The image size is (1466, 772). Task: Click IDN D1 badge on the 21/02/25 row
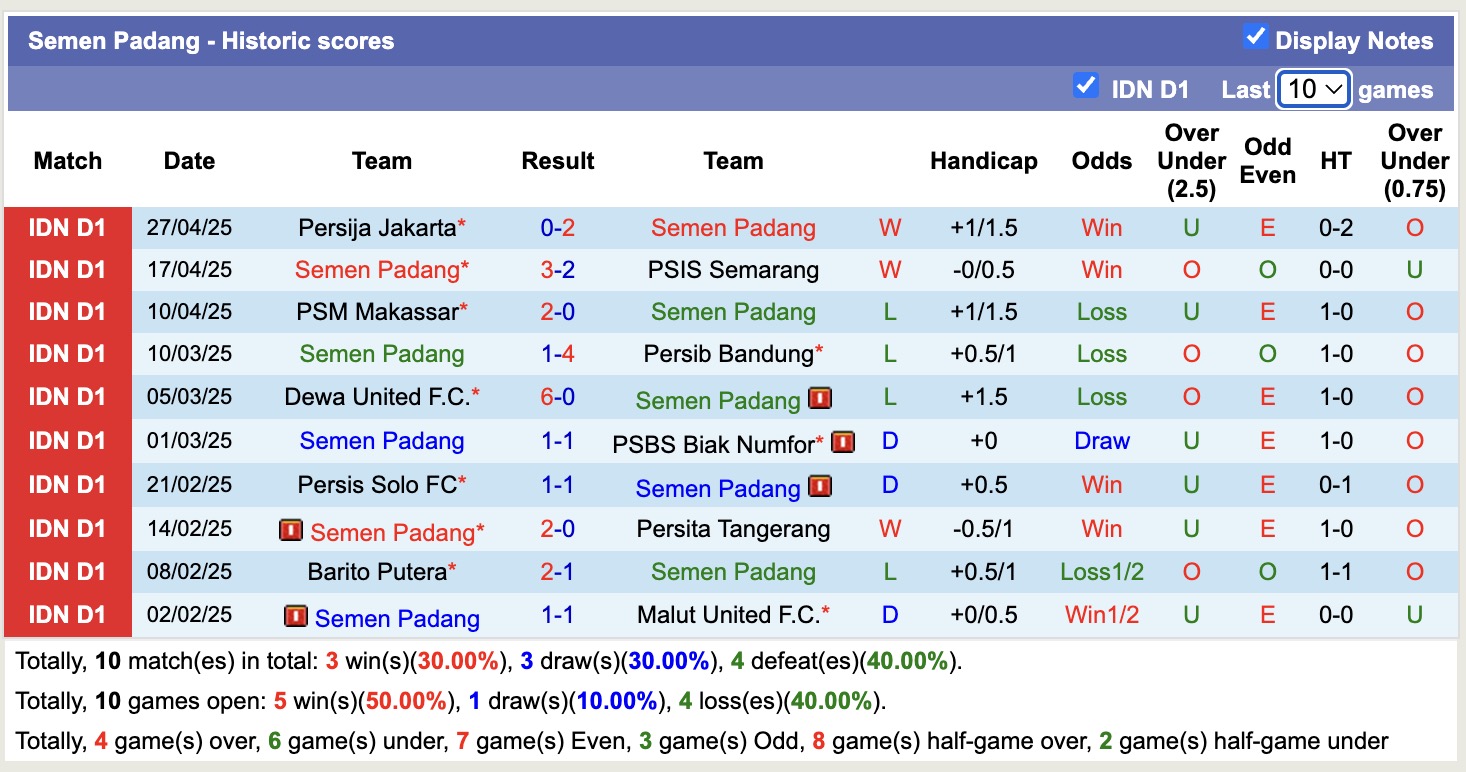66,485
